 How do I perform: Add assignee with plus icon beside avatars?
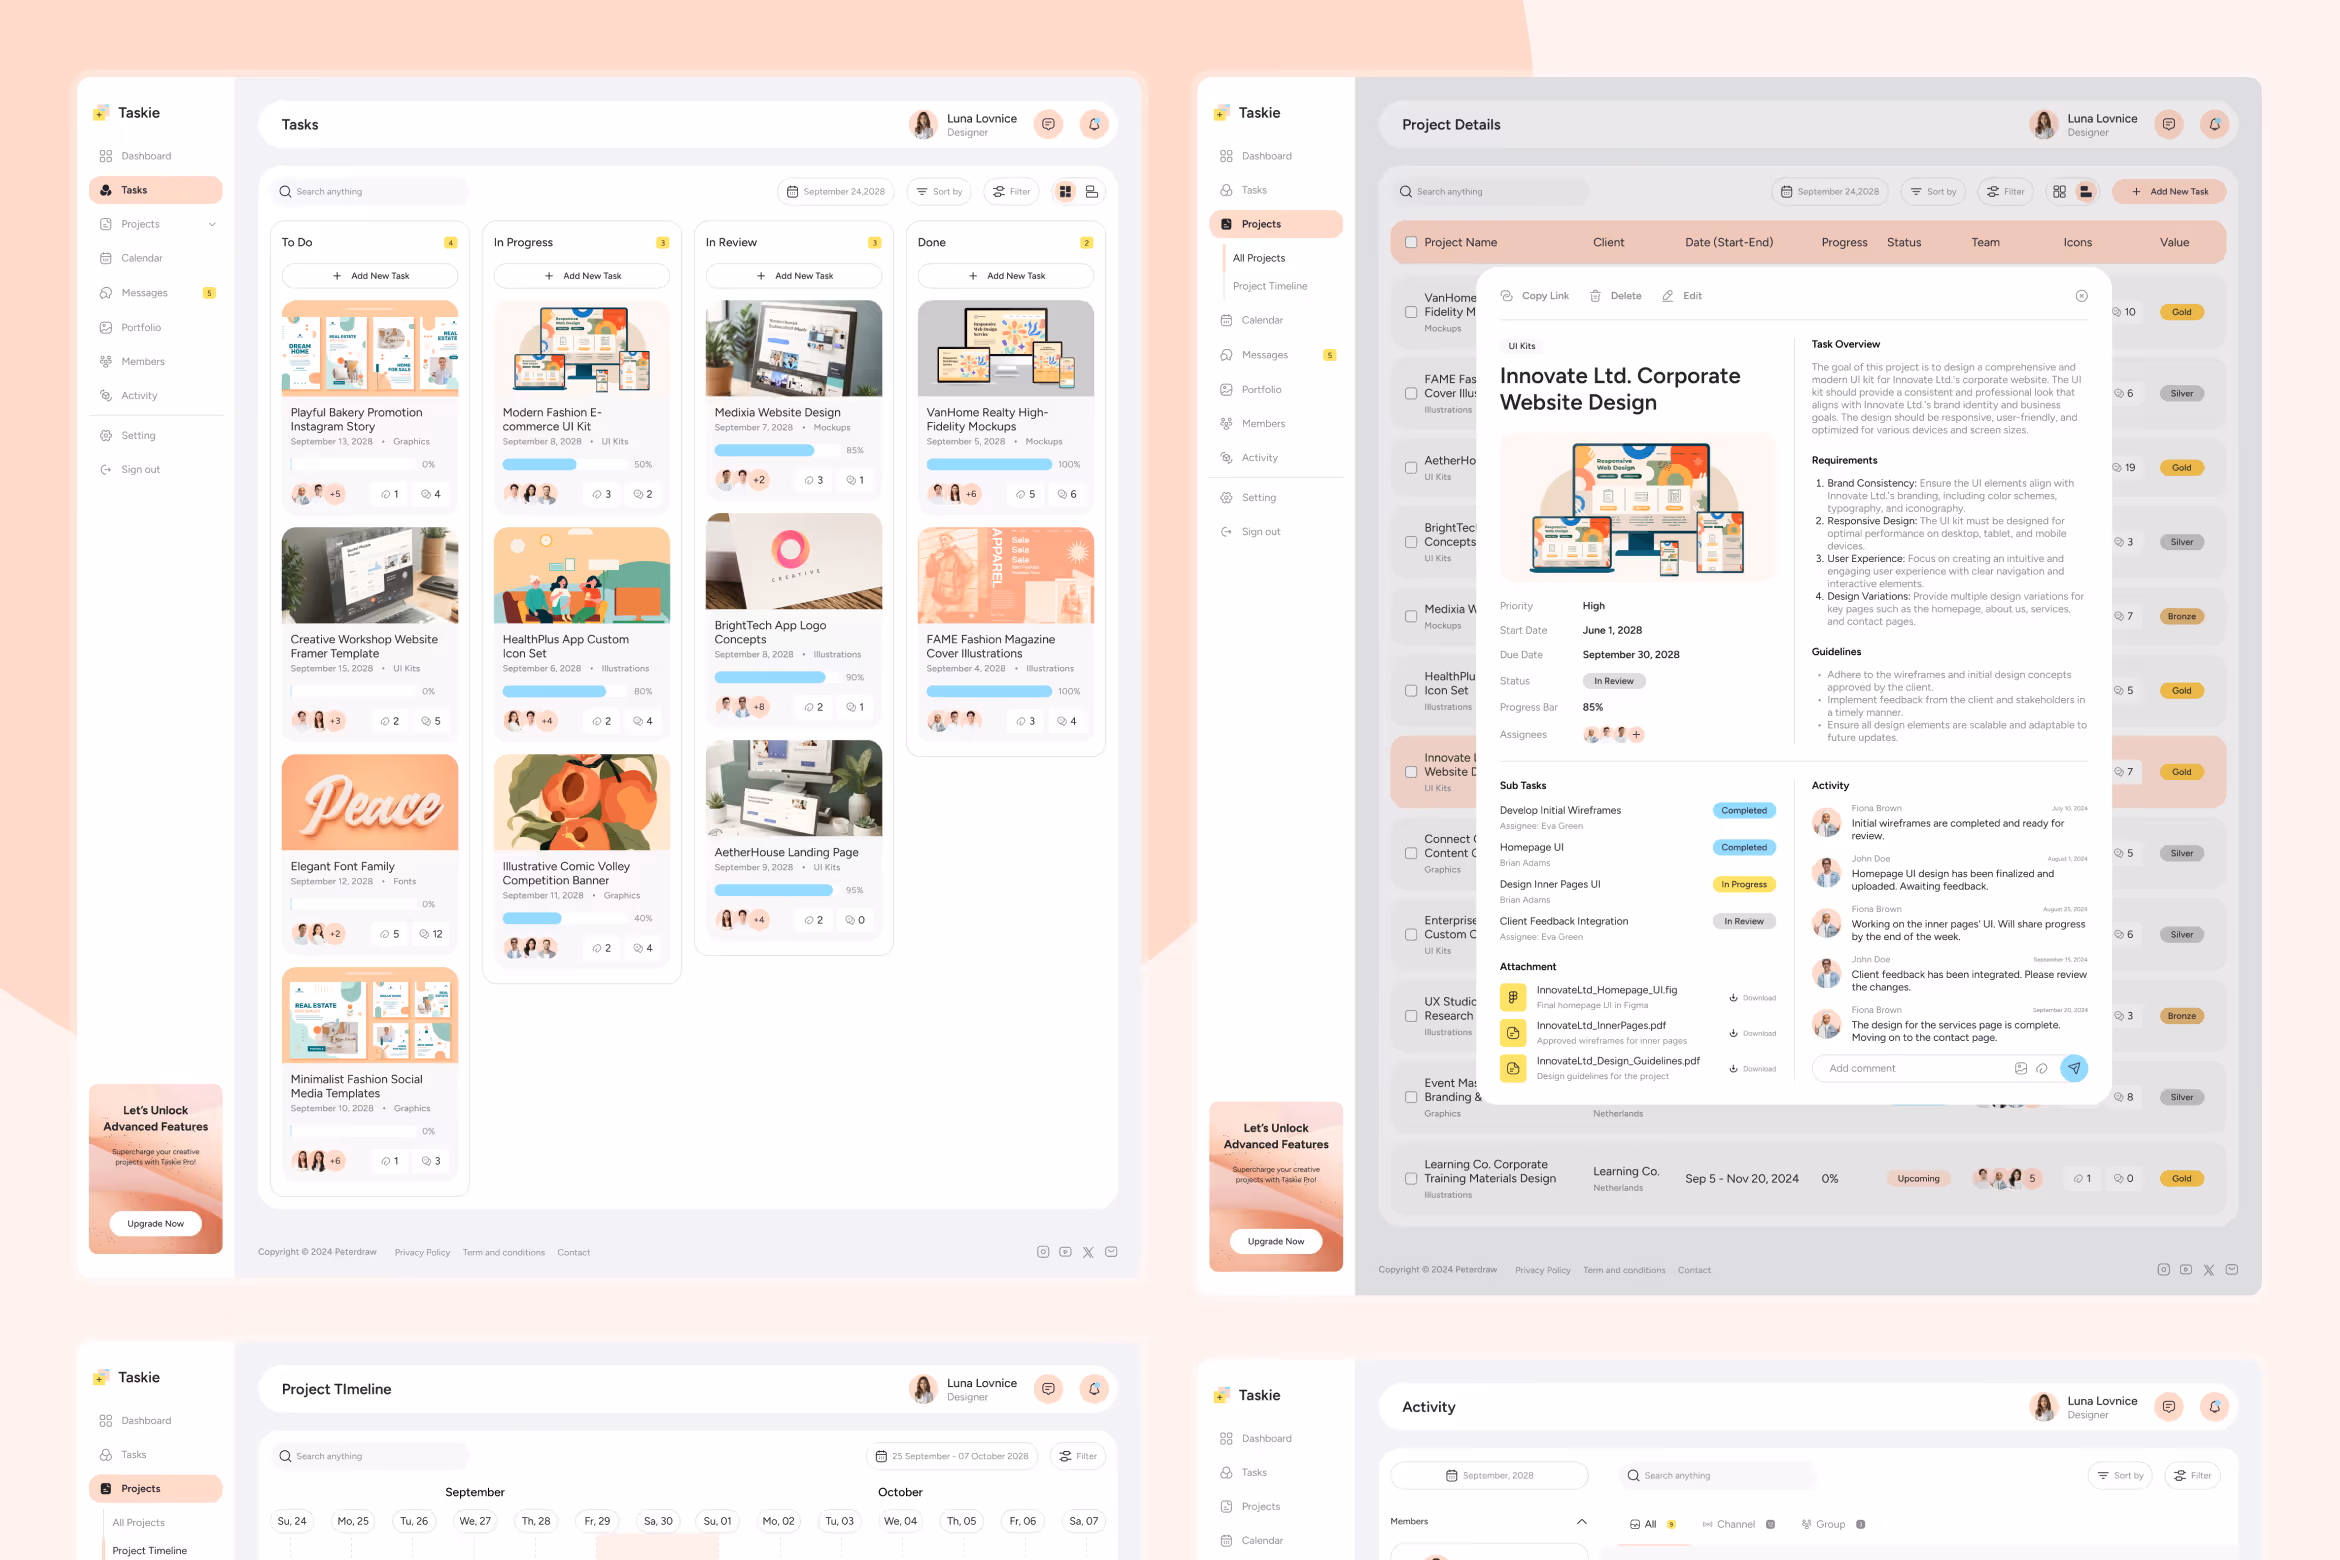1637,735
